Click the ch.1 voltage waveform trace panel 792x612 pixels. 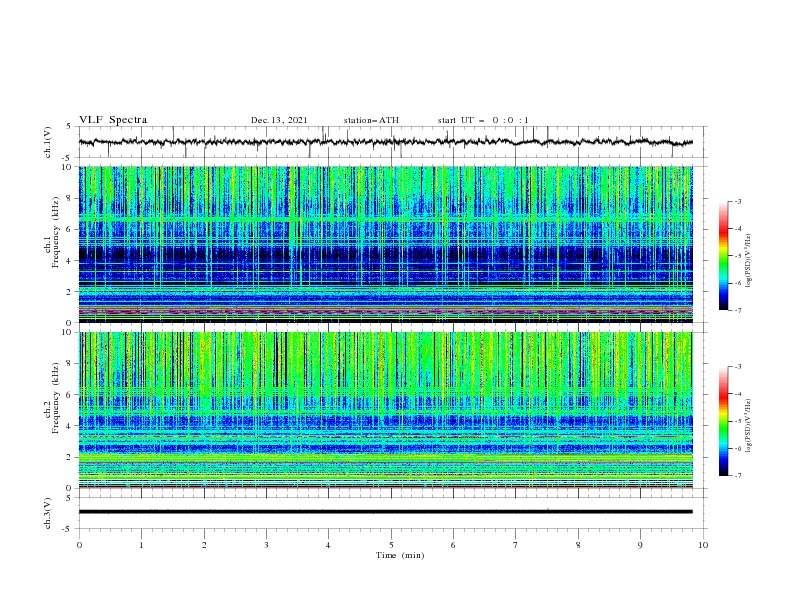393,142
